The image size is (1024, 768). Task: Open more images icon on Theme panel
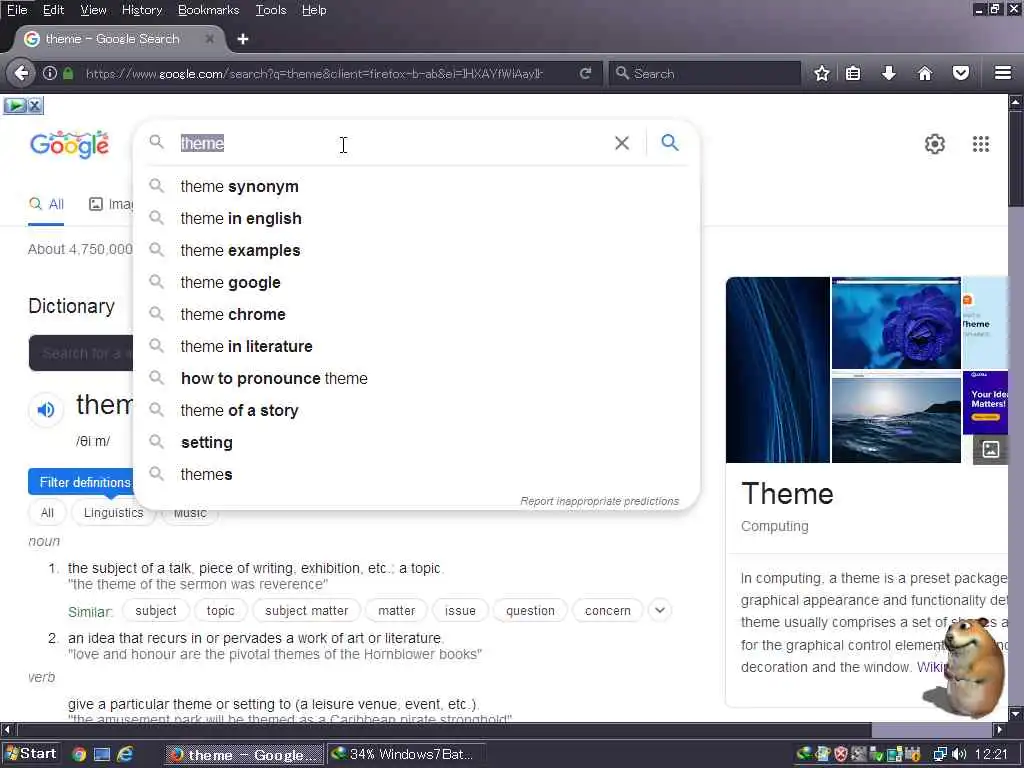(991, 449)
